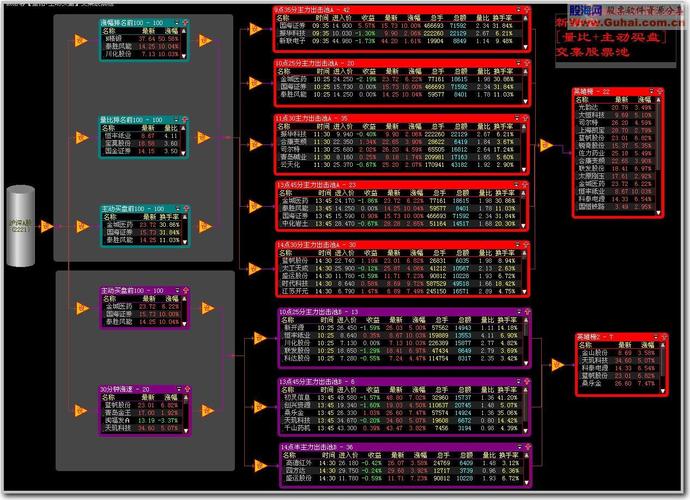The height and width of the screenshot is (500, 690).
Task: Toggle the pin icon on the 英雄榜 title bar
Action: point(660,91)
